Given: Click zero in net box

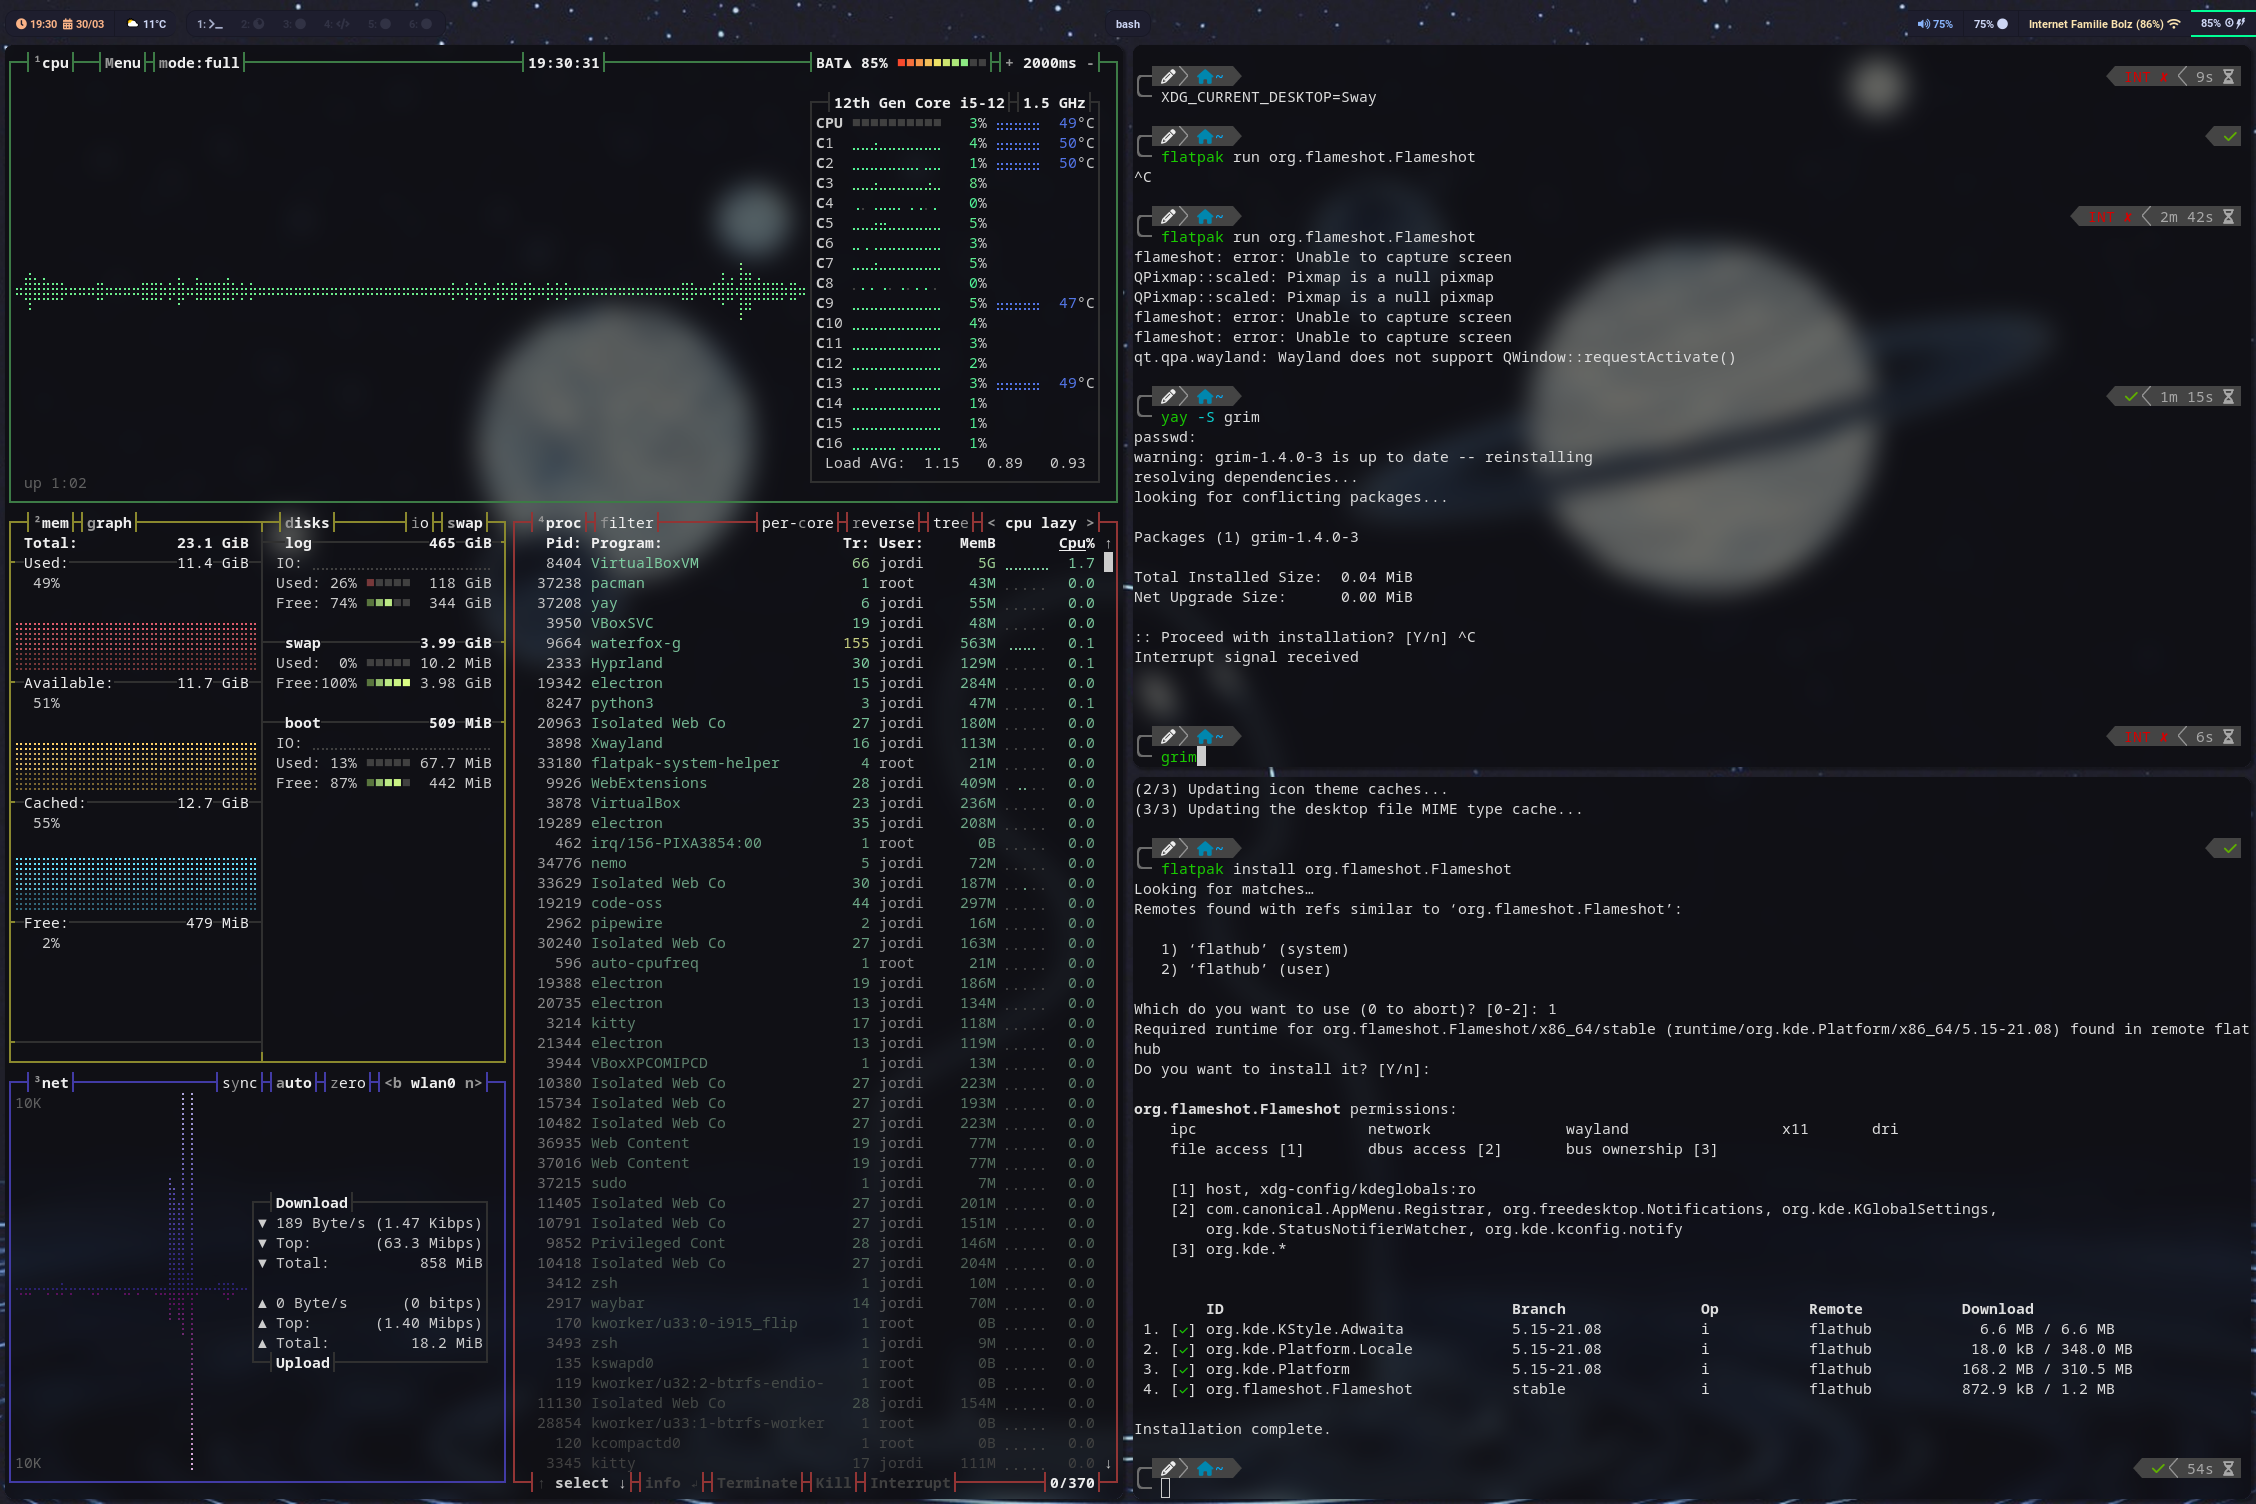Looking at the screenshot, I should [x=347, y=1083].
